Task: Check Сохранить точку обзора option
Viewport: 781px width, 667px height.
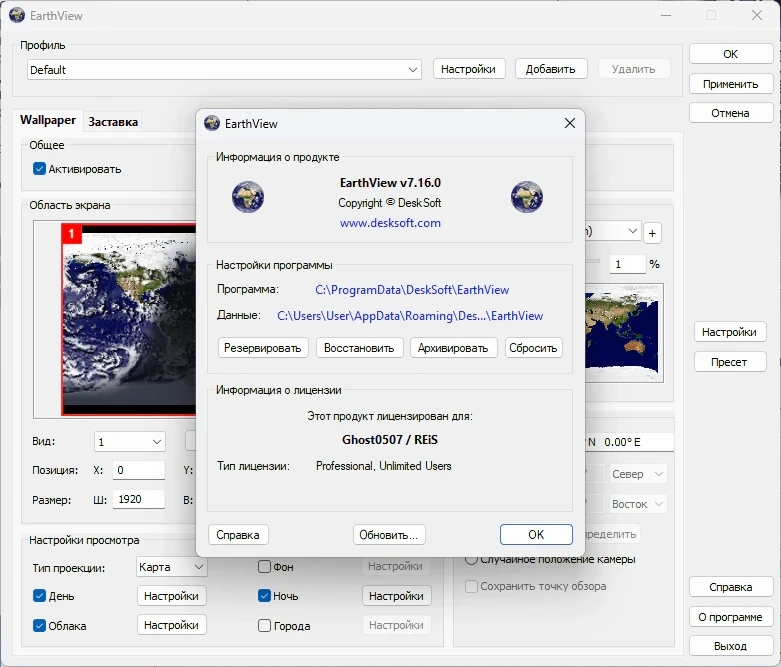Action: coord(471,586)
